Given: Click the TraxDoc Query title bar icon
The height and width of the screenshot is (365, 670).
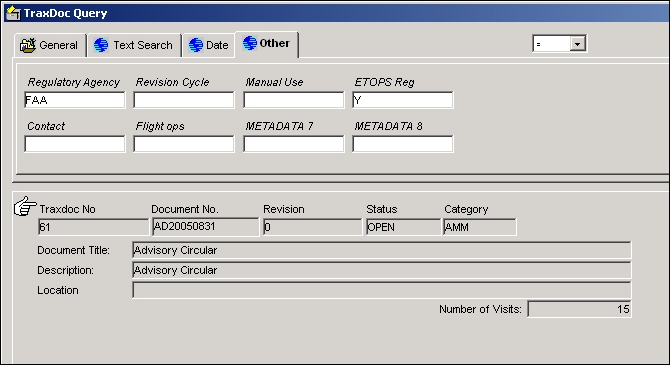Looking at the screenshot, I should click(x=13, y=13).
